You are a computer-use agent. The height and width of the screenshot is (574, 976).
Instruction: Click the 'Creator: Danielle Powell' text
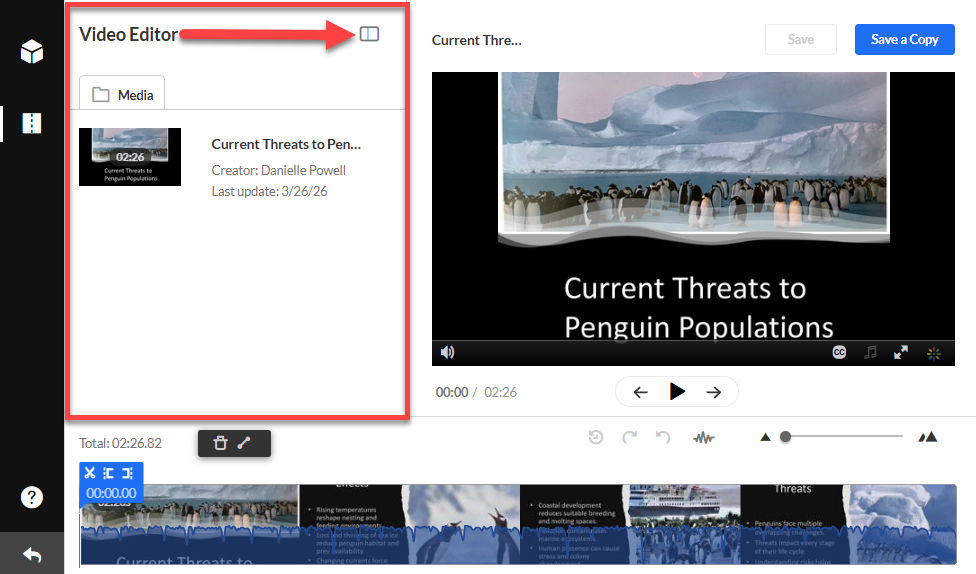[x=278, y=170]
